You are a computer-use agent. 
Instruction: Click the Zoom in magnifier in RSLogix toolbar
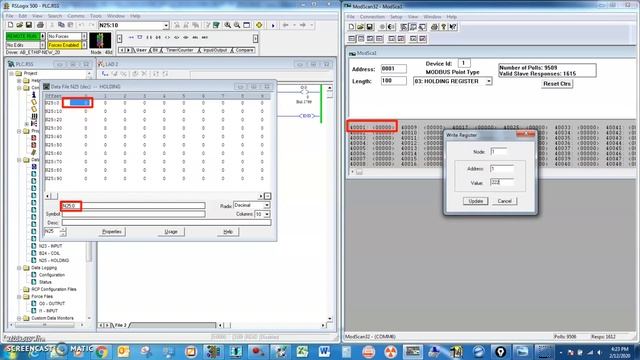point(227,25)
